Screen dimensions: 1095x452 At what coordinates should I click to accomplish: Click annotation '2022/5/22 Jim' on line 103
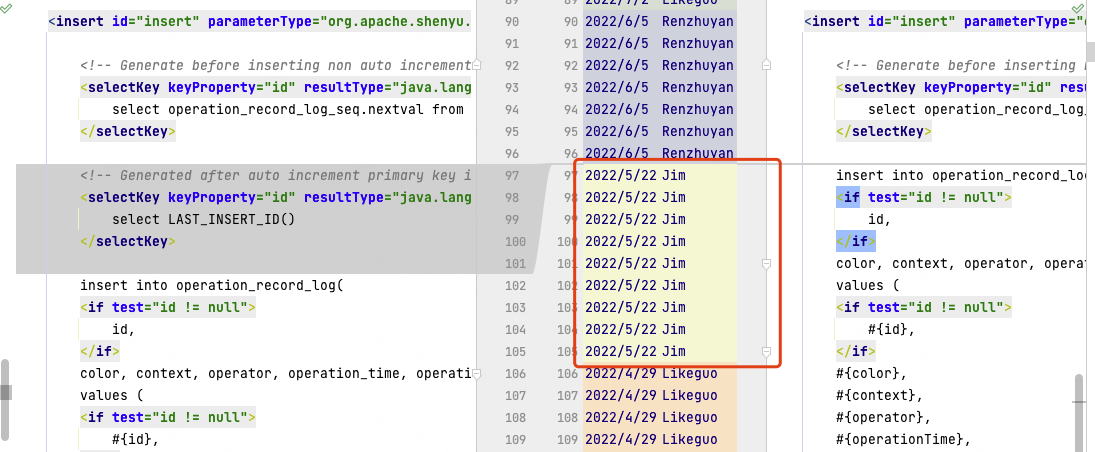click(635, 307)
